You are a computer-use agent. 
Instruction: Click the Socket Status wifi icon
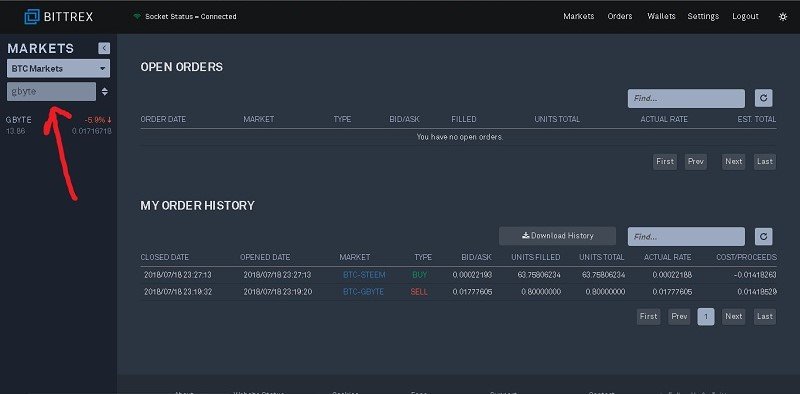click(137, 16)
